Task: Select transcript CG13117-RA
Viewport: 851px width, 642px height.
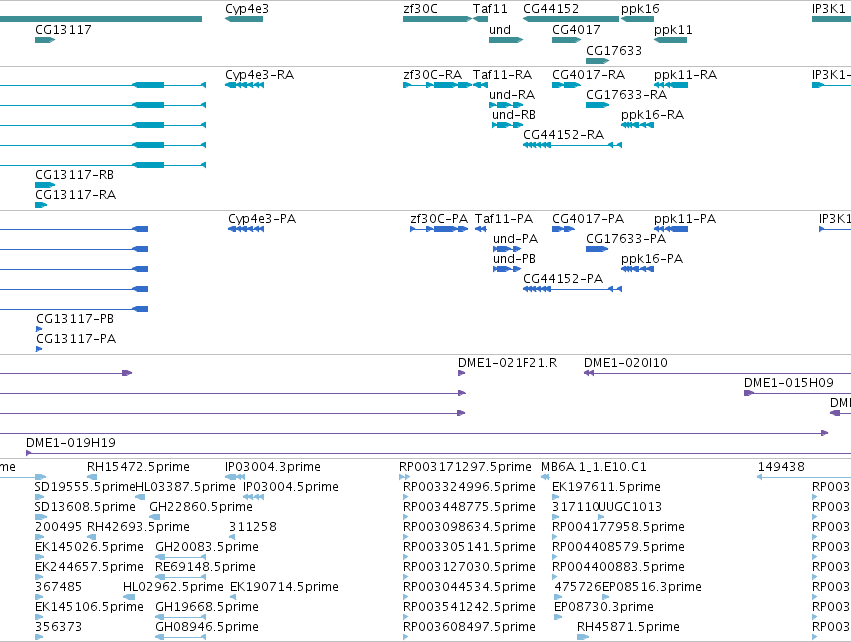Action: tap(41, 205)
